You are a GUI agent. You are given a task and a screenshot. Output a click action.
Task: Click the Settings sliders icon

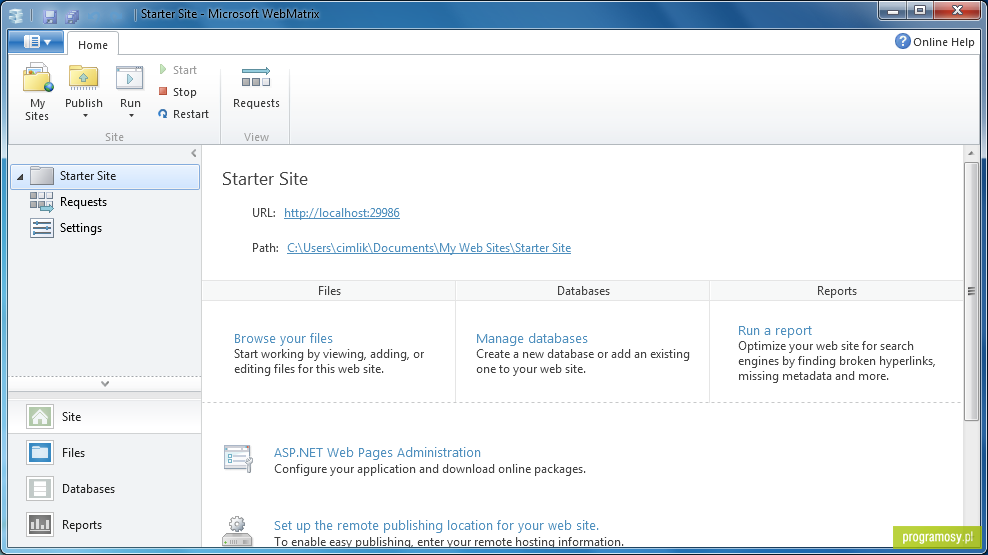click(x=42, y=228)
